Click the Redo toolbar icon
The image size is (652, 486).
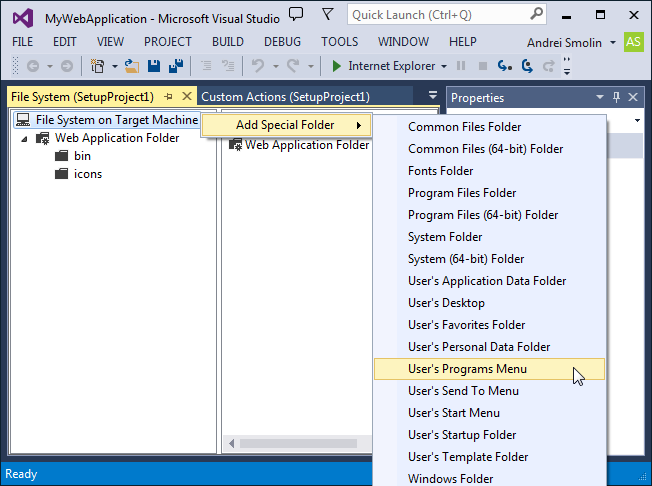[x=293, y=66]
